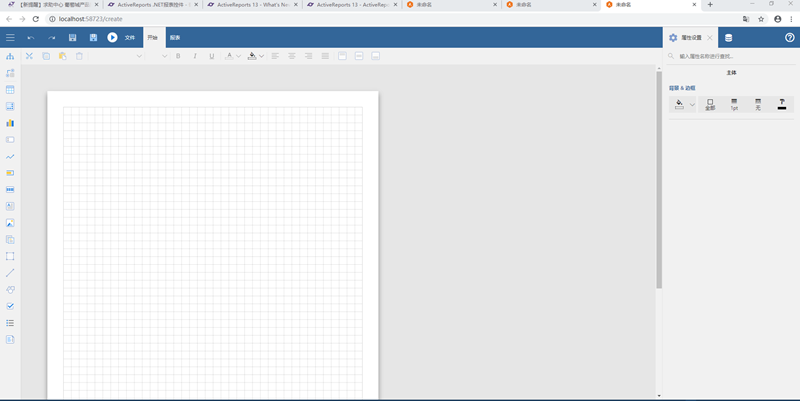Select the image control in sidebar
Screen dimensions: 800x401
tap(10, 222)
